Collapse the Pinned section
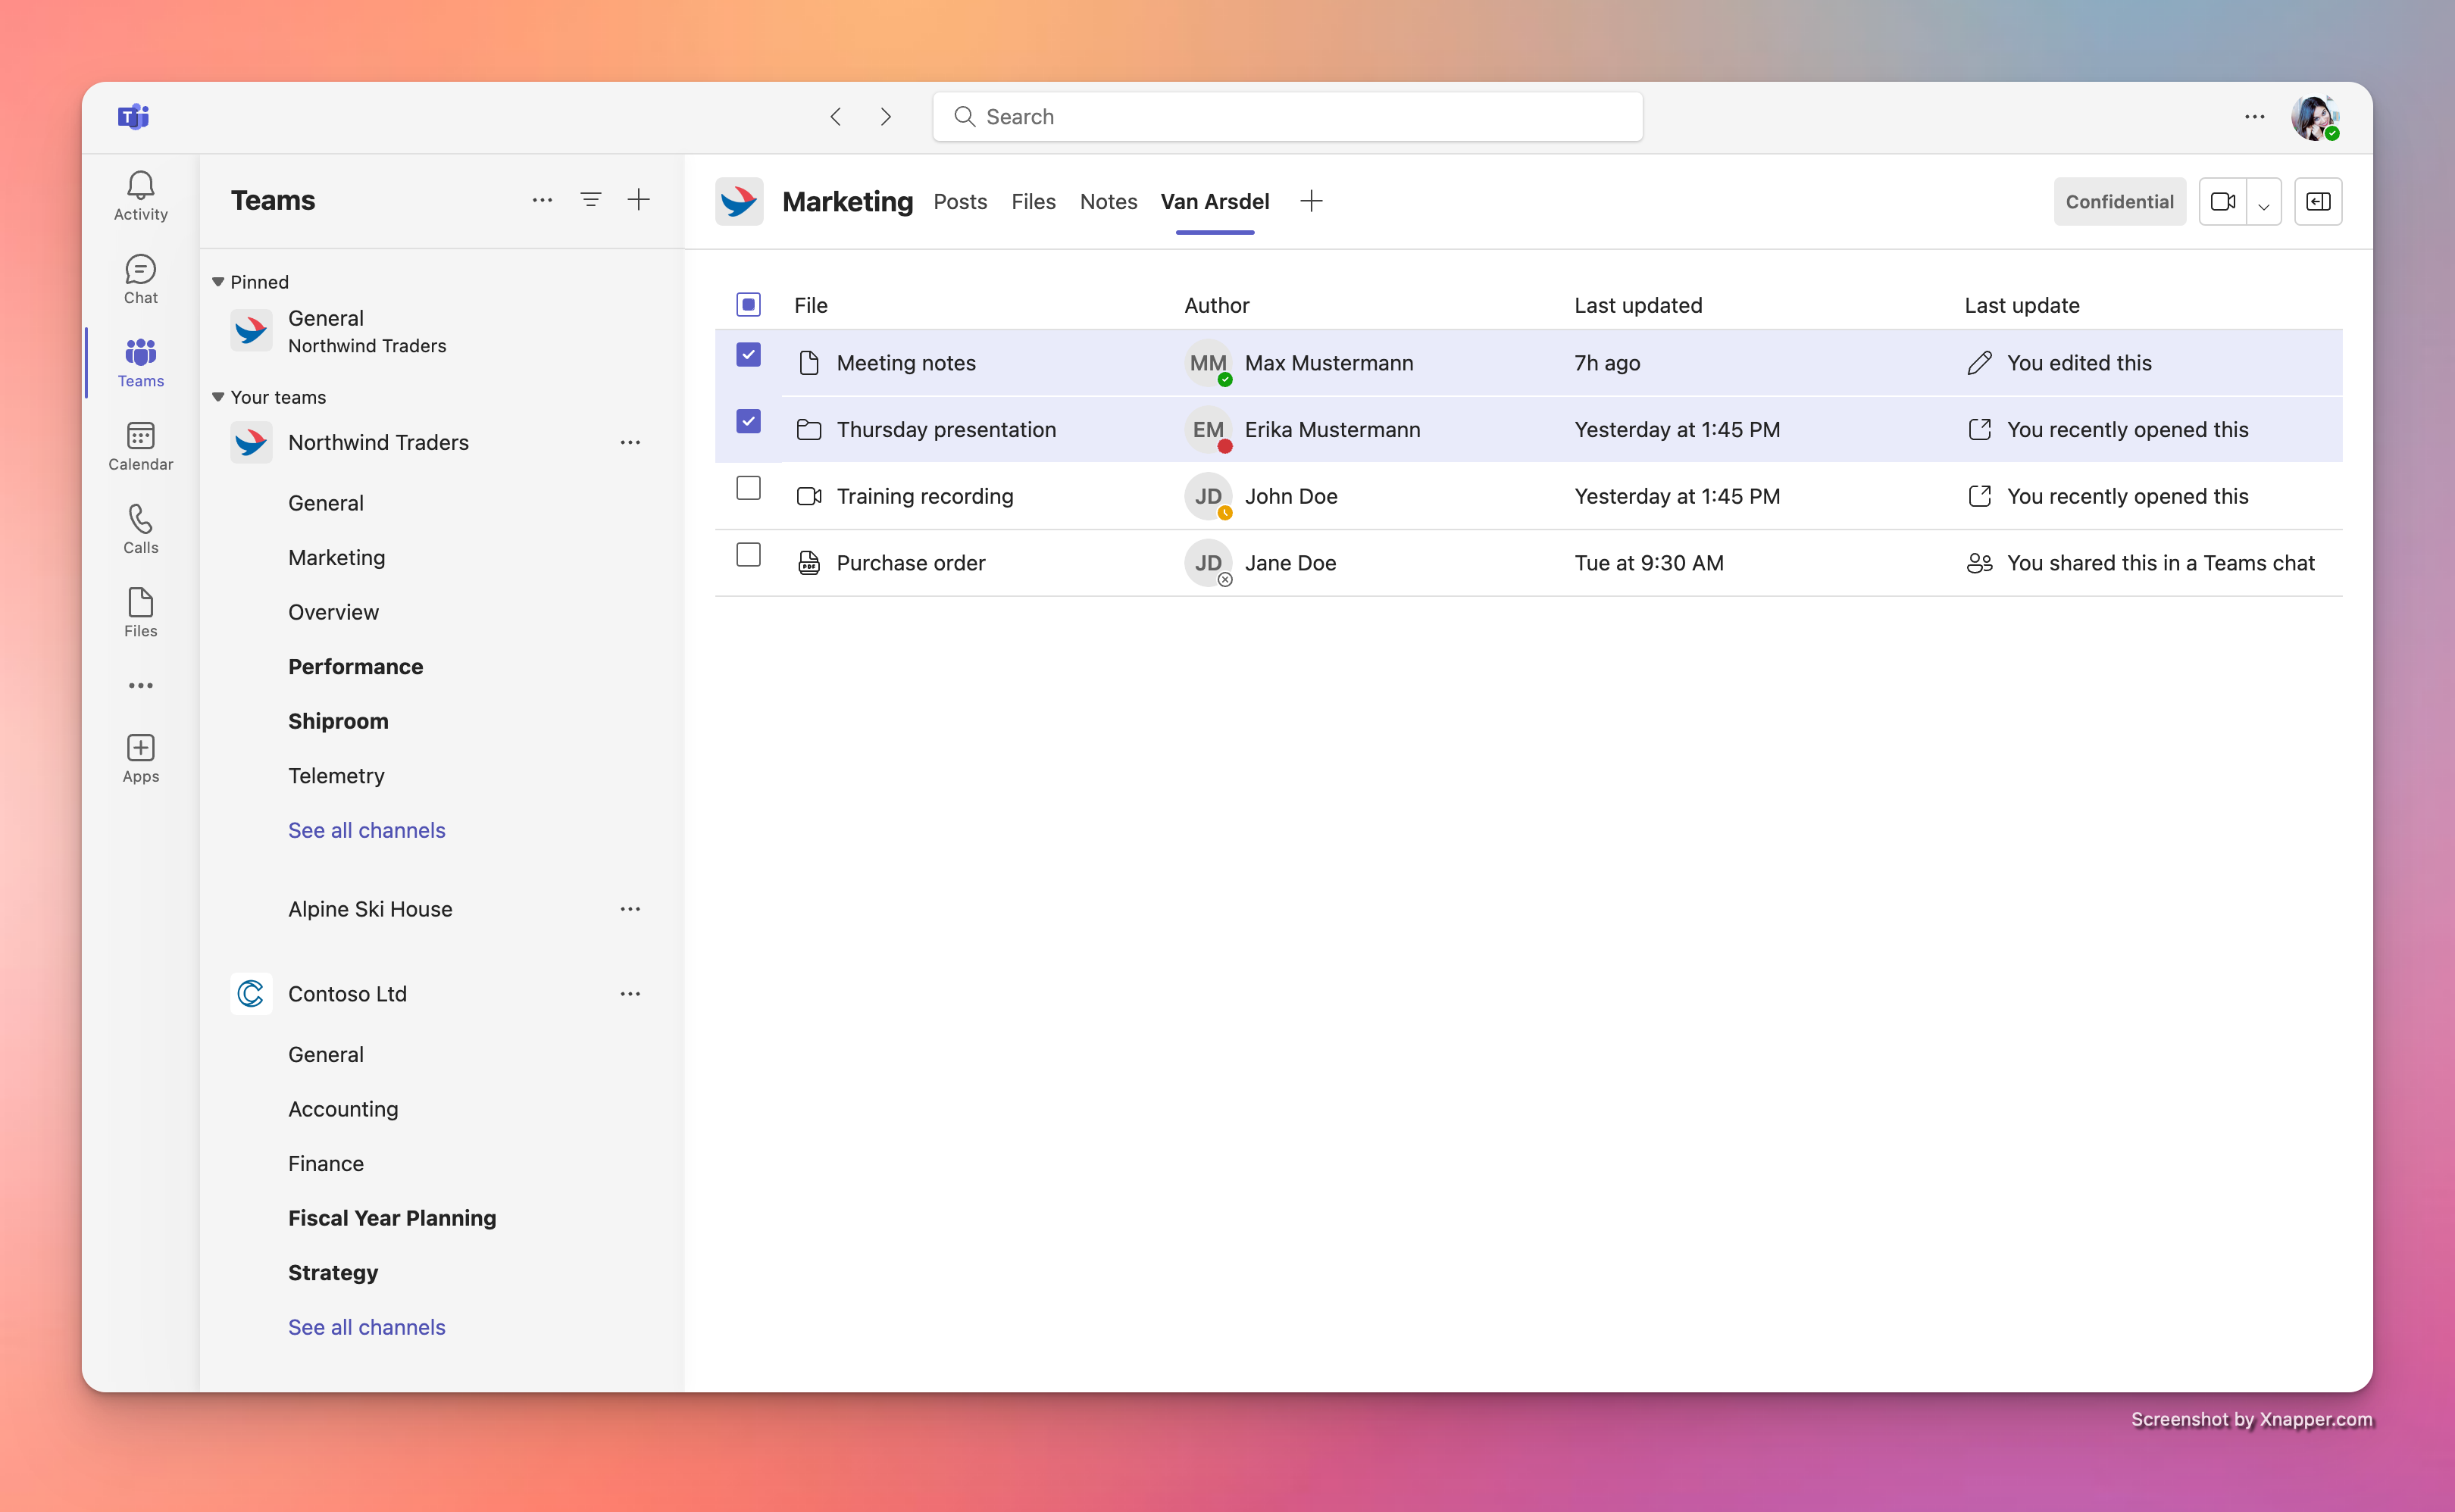 (x=218, y=282)
